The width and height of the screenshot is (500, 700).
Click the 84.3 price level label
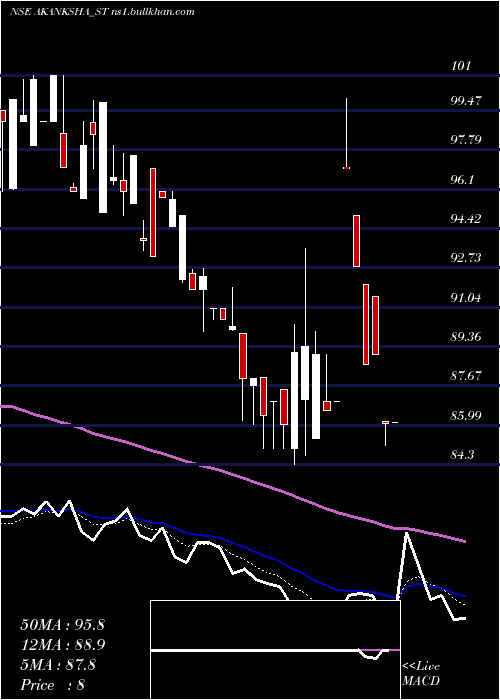point(463,455)
